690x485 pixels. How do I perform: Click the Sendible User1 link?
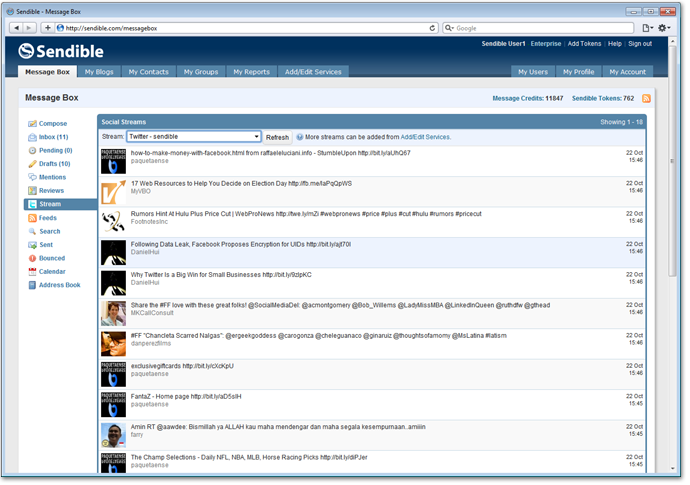pos(503,44)
